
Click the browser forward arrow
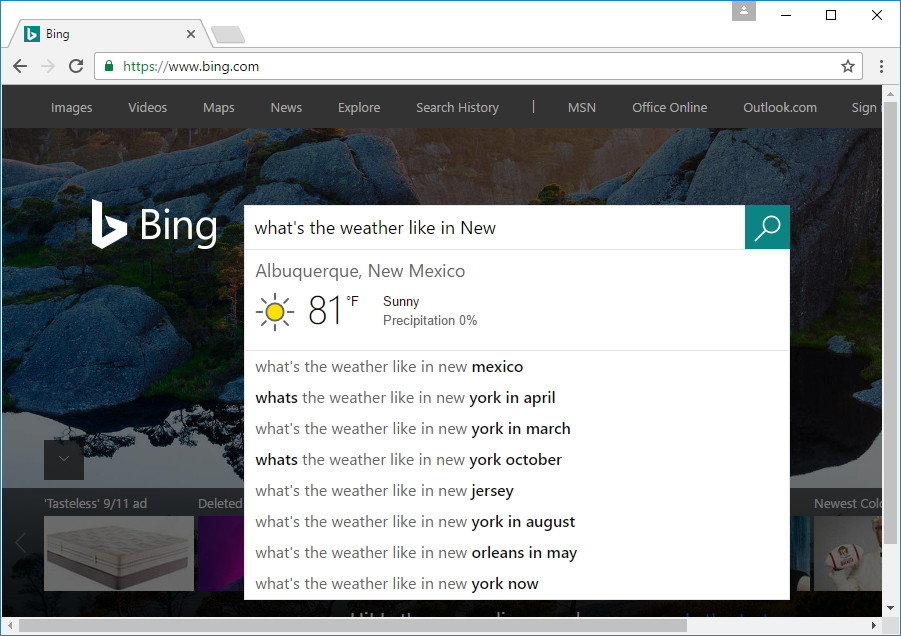48,66
